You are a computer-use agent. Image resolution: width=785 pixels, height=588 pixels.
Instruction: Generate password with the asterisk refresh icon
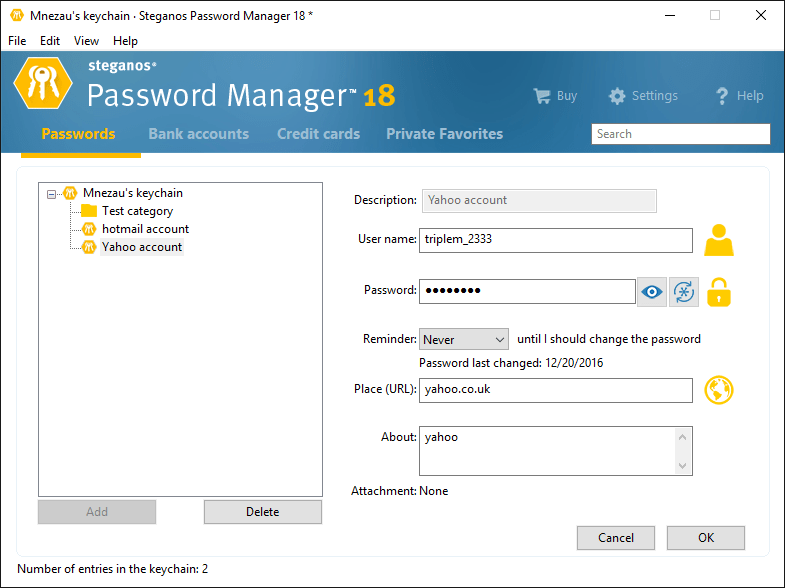coord(684,292)
